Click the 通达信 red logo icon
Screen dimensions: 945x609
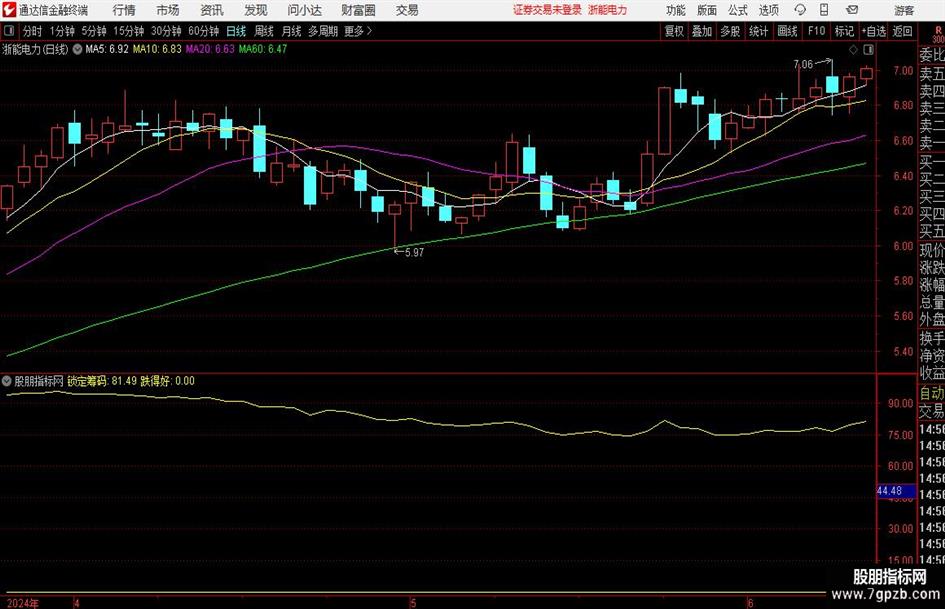(9, 10)
